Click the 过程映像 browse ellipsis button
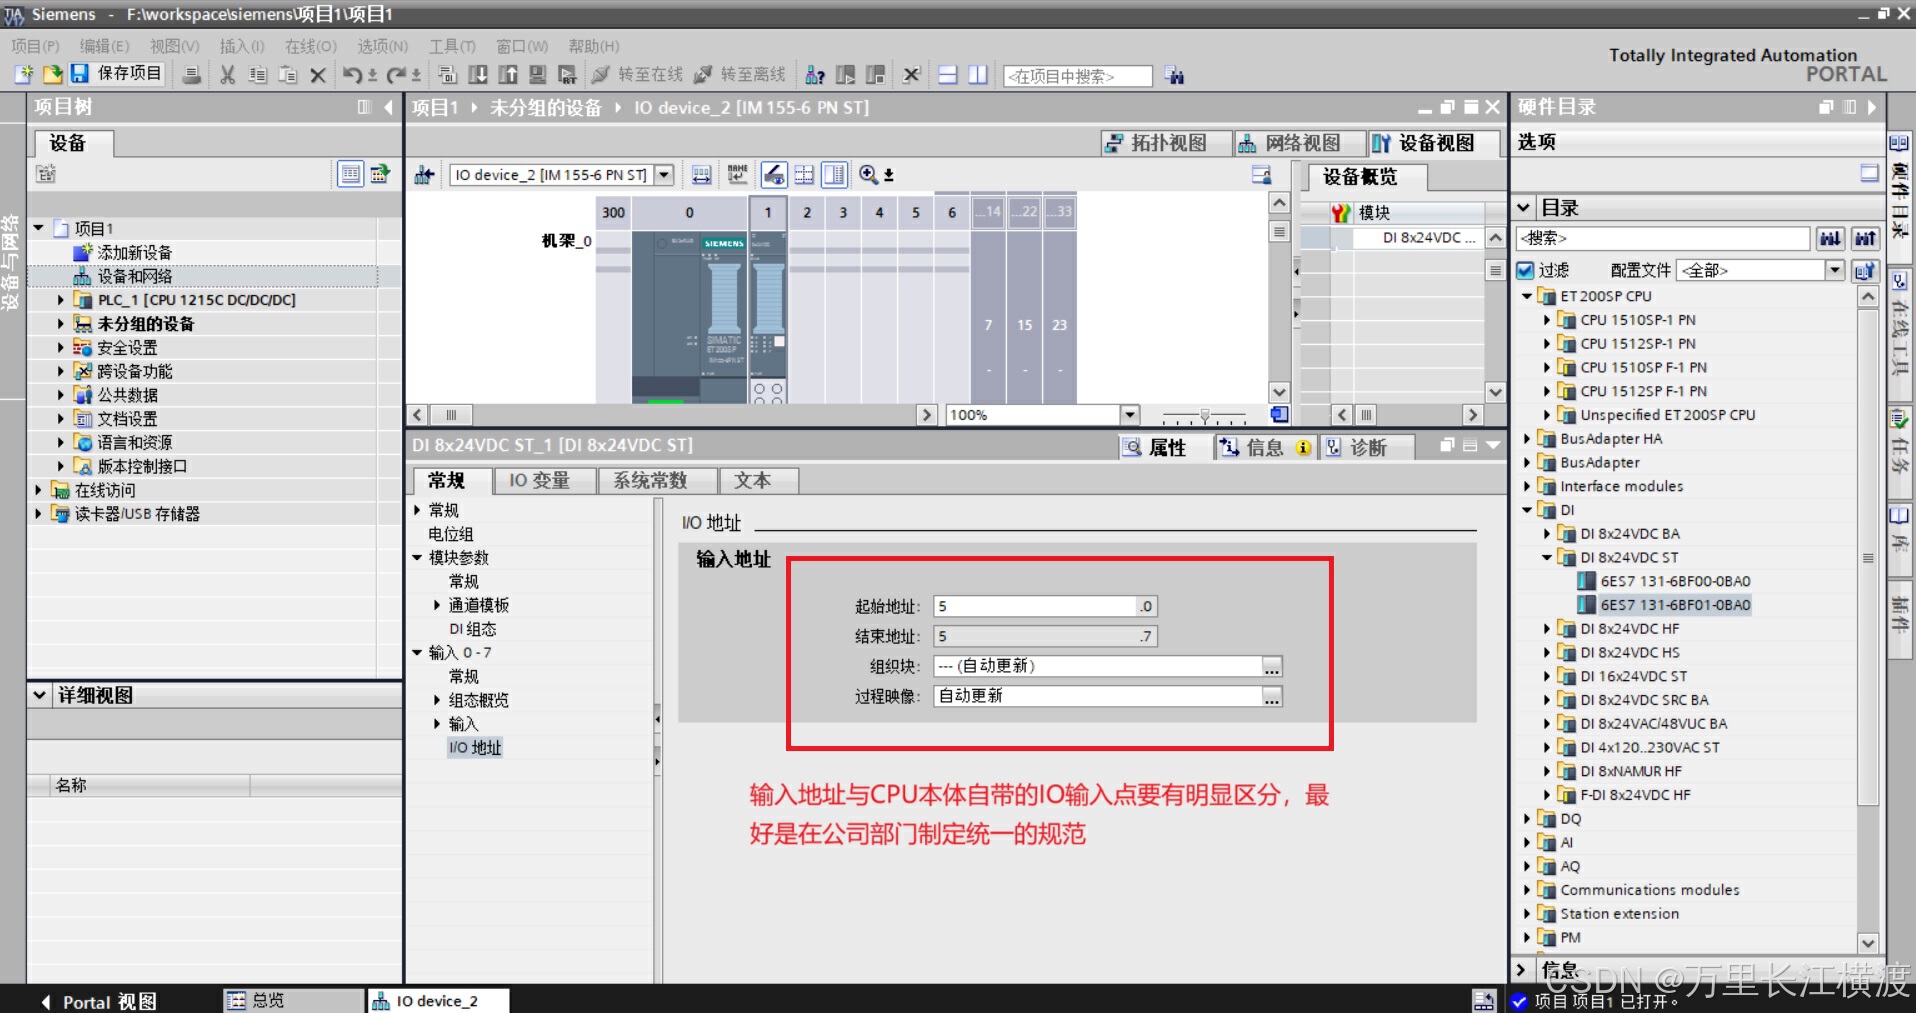1916x1013 pixels. [1272, 696]
